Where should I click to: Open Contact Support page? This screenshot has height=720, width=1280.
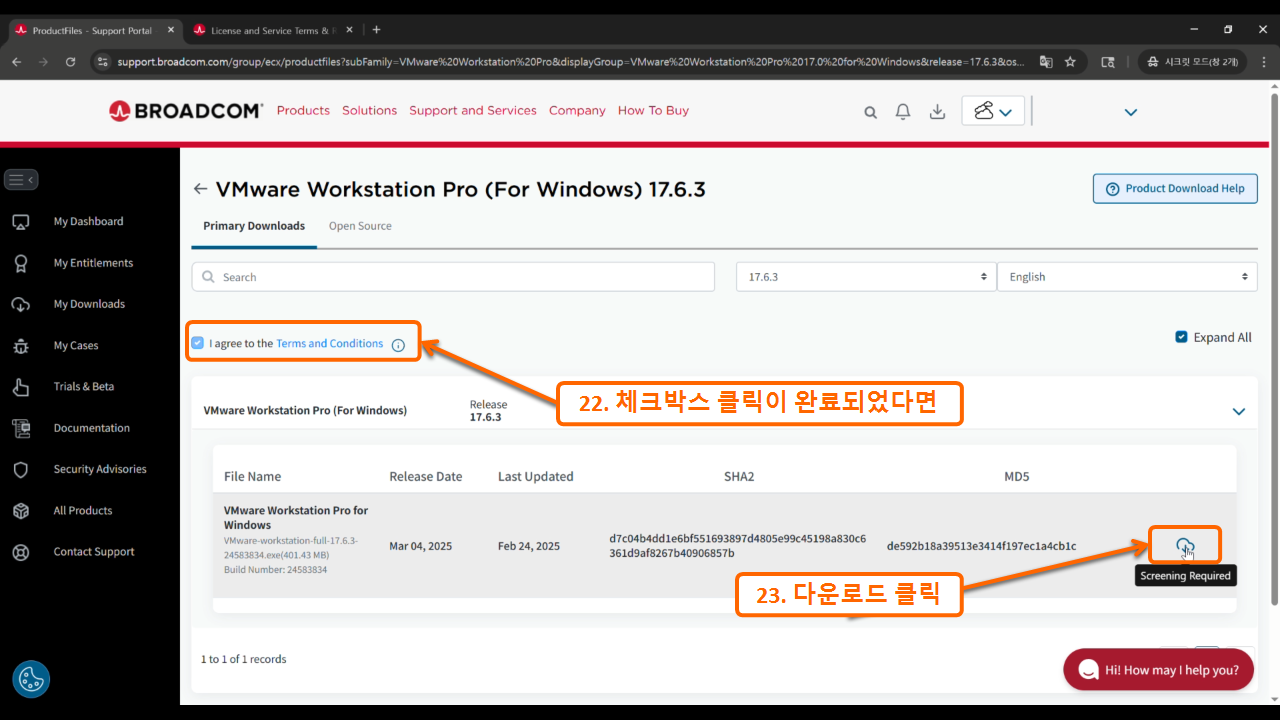pyautogui.click(x=94, y=552)
